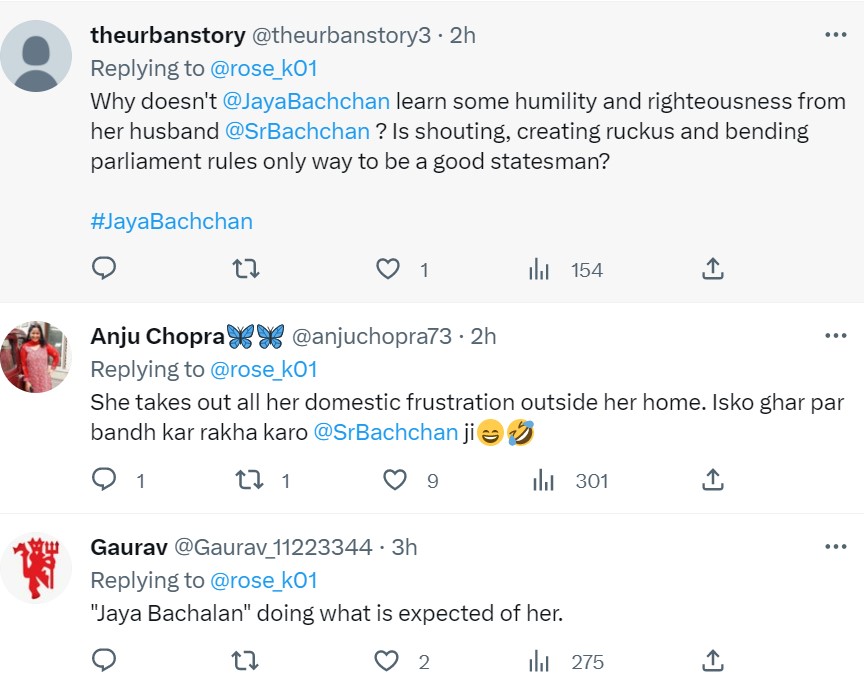Reply to Anju Chopra's tweet
The width and height of the screenshot is (864, 688).
coord(104,480)
